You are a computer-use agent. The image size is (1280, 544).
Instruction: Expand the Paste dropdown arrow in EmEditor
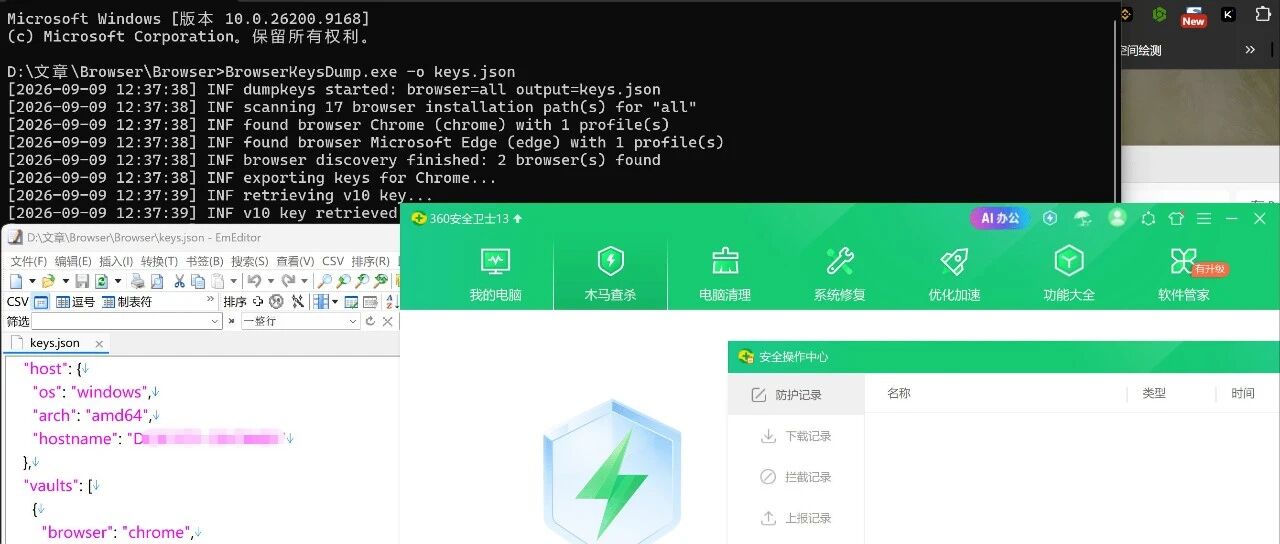coord(233,281)
